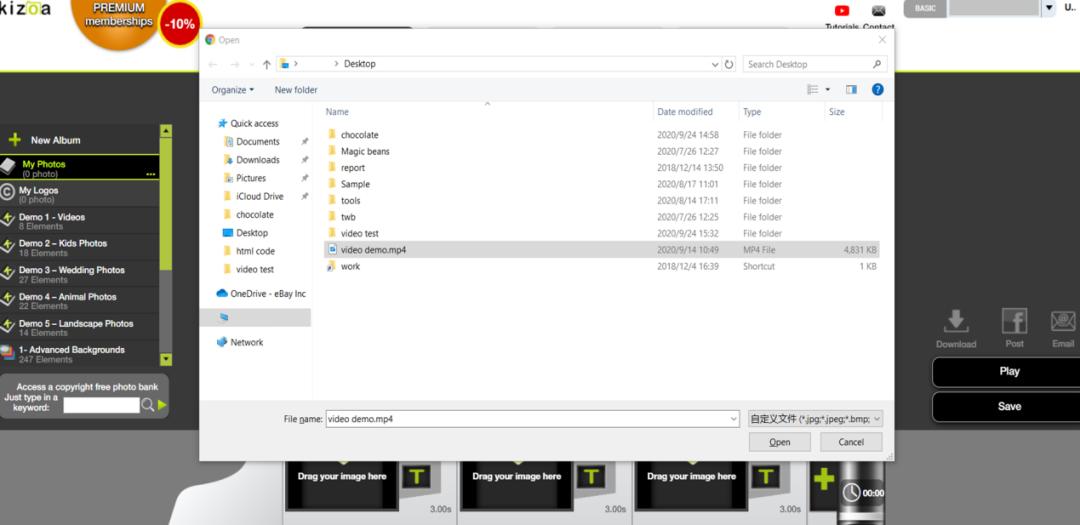Click the Download icon in Kizoa

click(x=956, y=322)
